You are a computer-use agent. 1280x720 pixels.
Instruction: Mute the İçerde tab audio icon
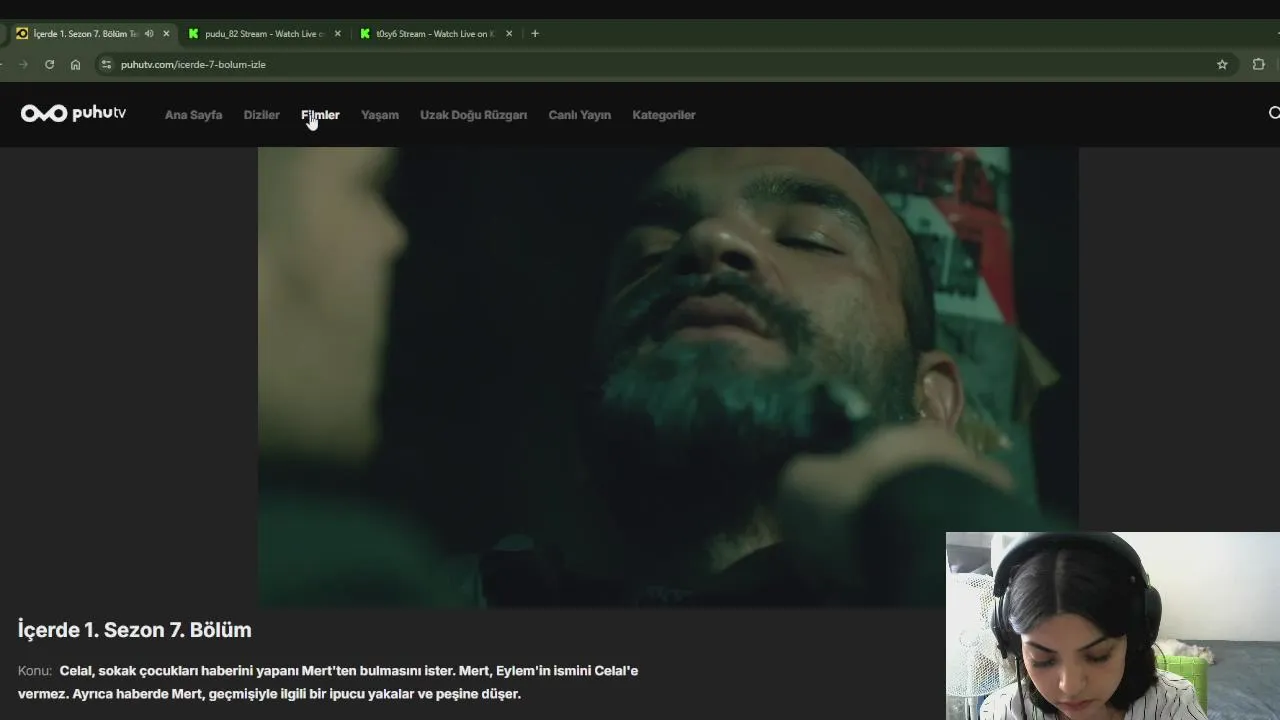click(x=149, y=33)
